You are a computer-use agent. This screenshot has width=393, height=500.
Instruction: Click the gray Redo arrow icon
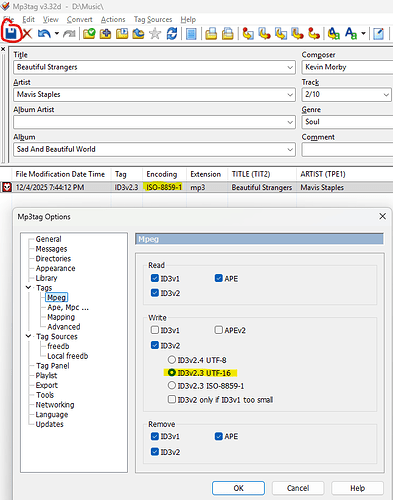tap(69, 33)
